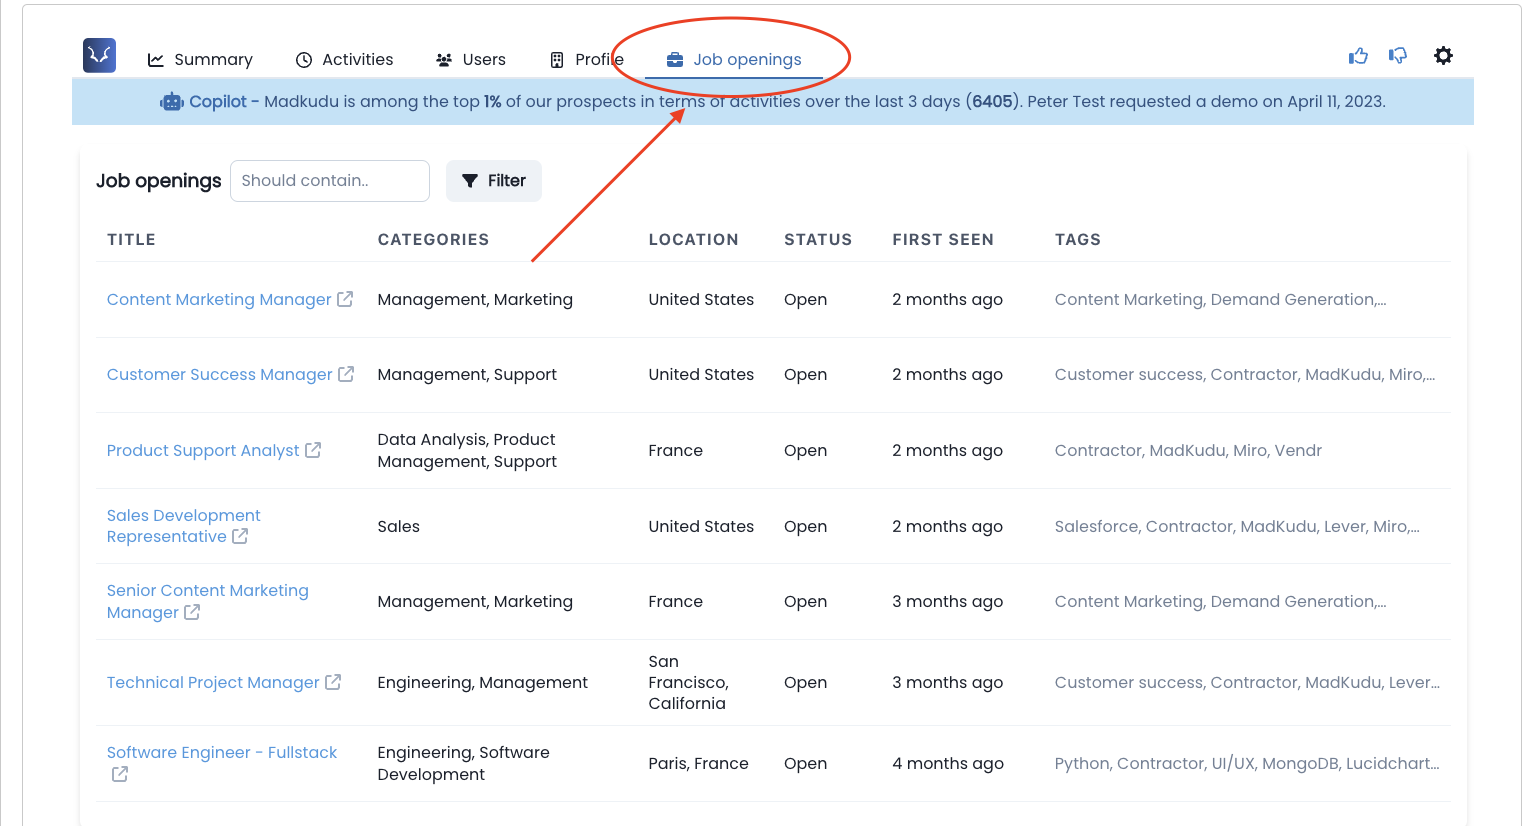Click 'Salesforce, Contractor, MadKudu, Lever' tags cell
This screenshot has height=826, width=1526.
coord(1237,526)
